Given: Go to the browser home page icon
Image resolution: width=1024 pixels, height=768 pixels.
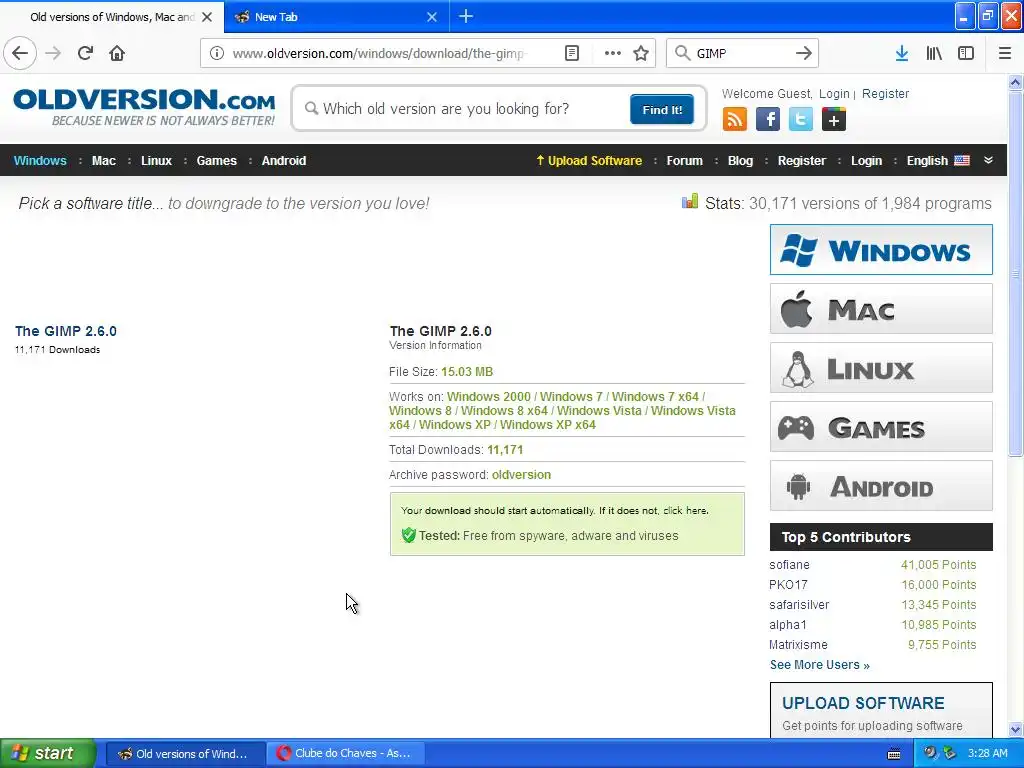Looking at the screenshot, I should point(117,53).
